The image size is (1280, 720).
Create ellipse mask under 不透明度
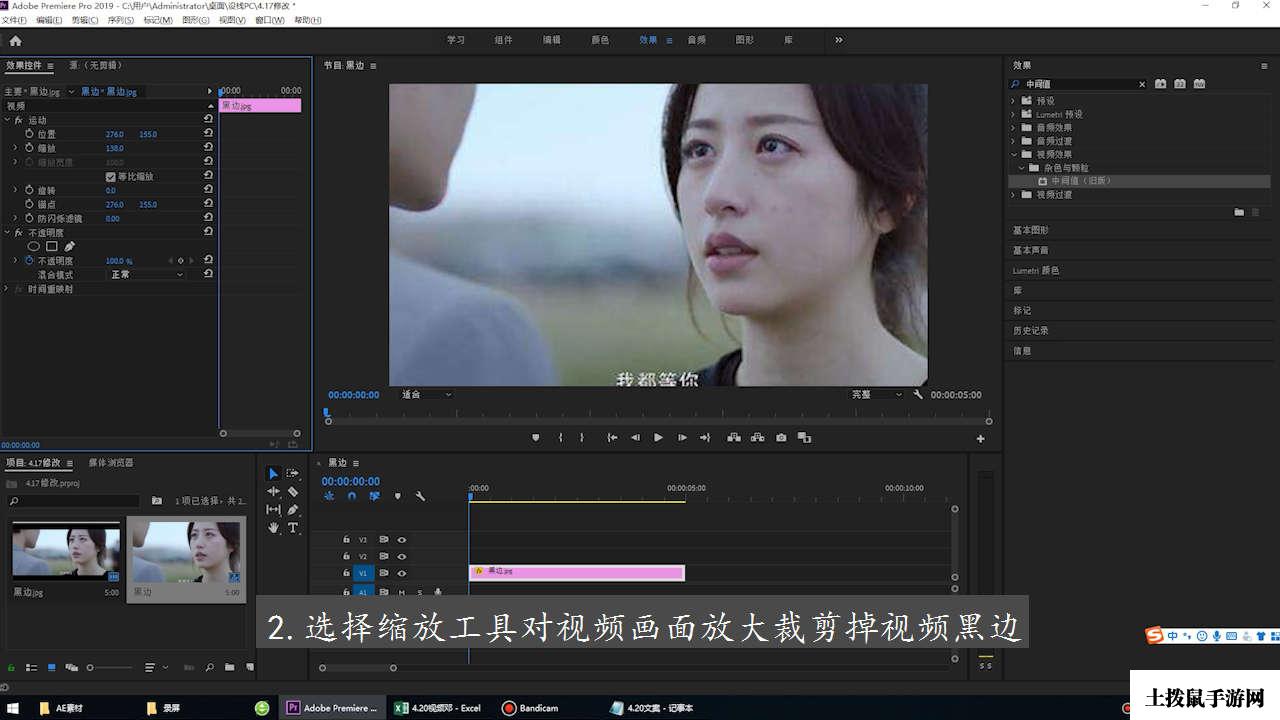[x=33, y=246]
